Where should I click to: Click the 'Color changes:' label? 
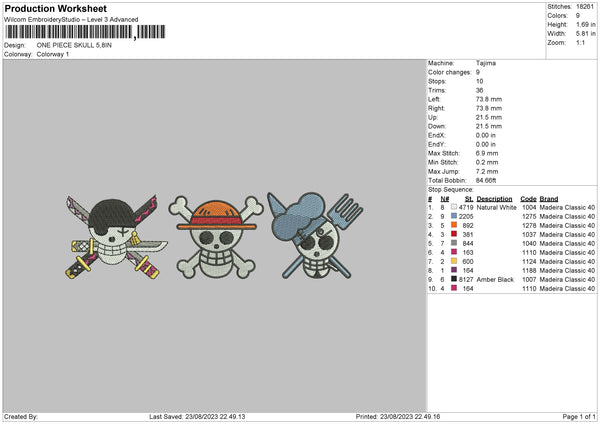click(x=450, y=72)
